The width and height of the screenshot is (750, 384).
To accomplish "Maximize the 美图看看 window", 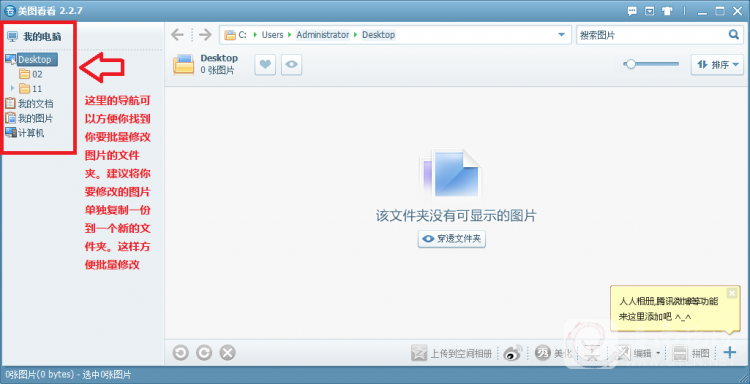I will point(720,11).
